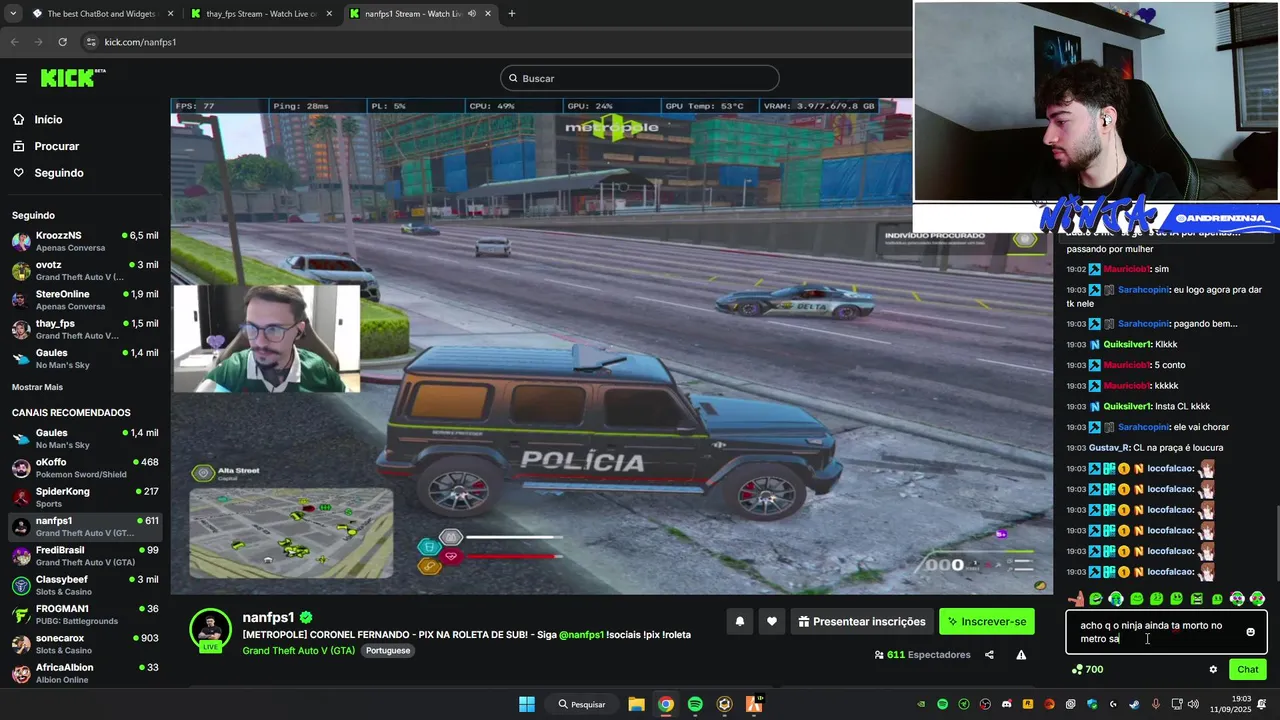1280x720 pixels.
Task: Open AfricaAlbion recommended channel
Action: 85,673
